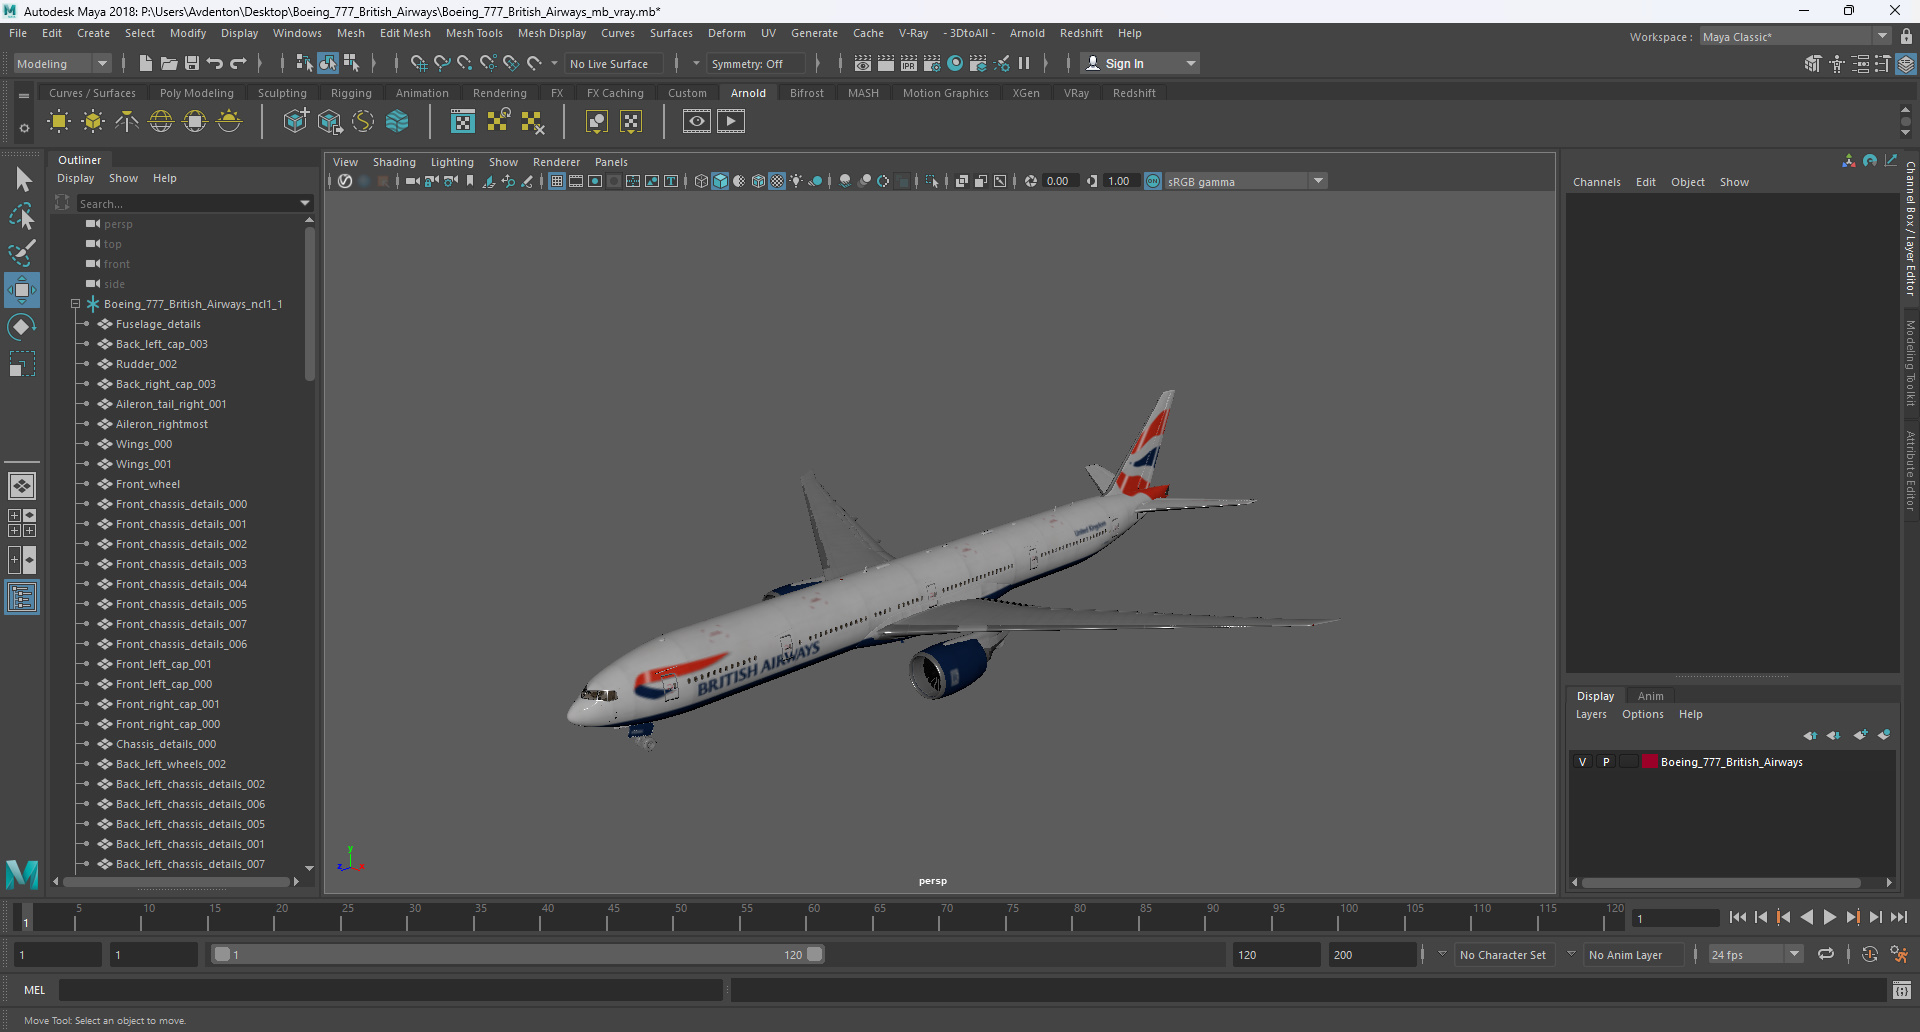Viewport: 1920px width, 1032px height.
Task: Click the four view layout icon
Action: tap(22, 523)
